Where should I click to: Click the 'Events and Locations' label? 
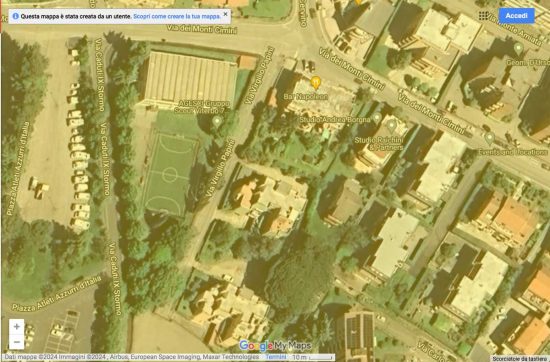pyautogui.click(x=513, y=152)
